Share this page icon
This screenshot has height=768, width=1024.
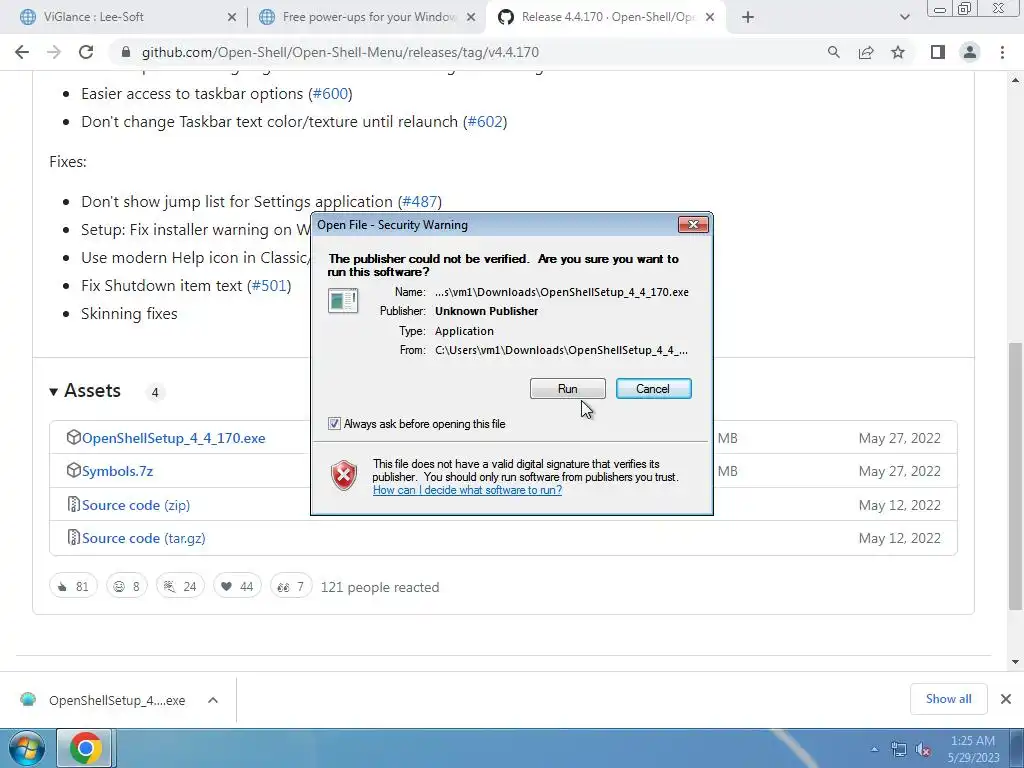pyautogui.click(x=866, y=52)
